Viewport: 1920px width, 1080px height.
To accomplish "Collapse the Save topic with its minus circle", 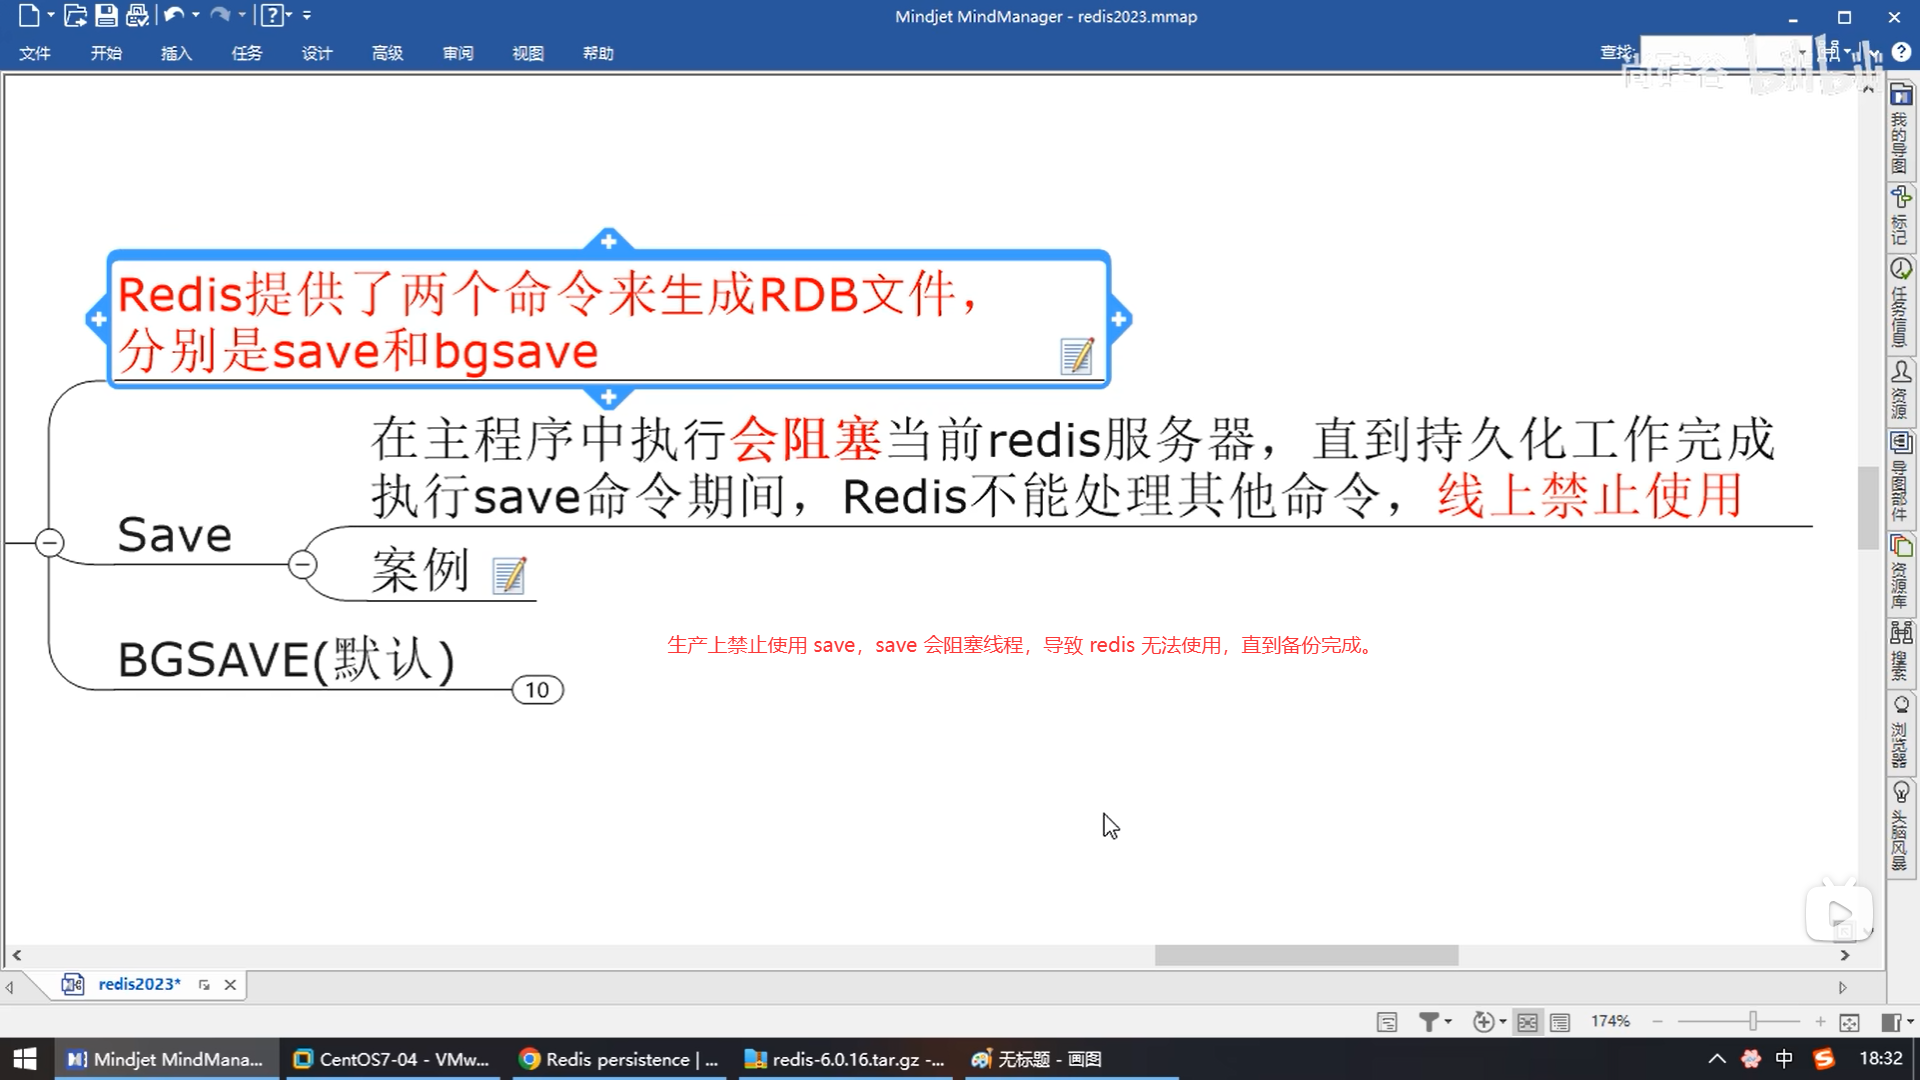I will point(302,565).
